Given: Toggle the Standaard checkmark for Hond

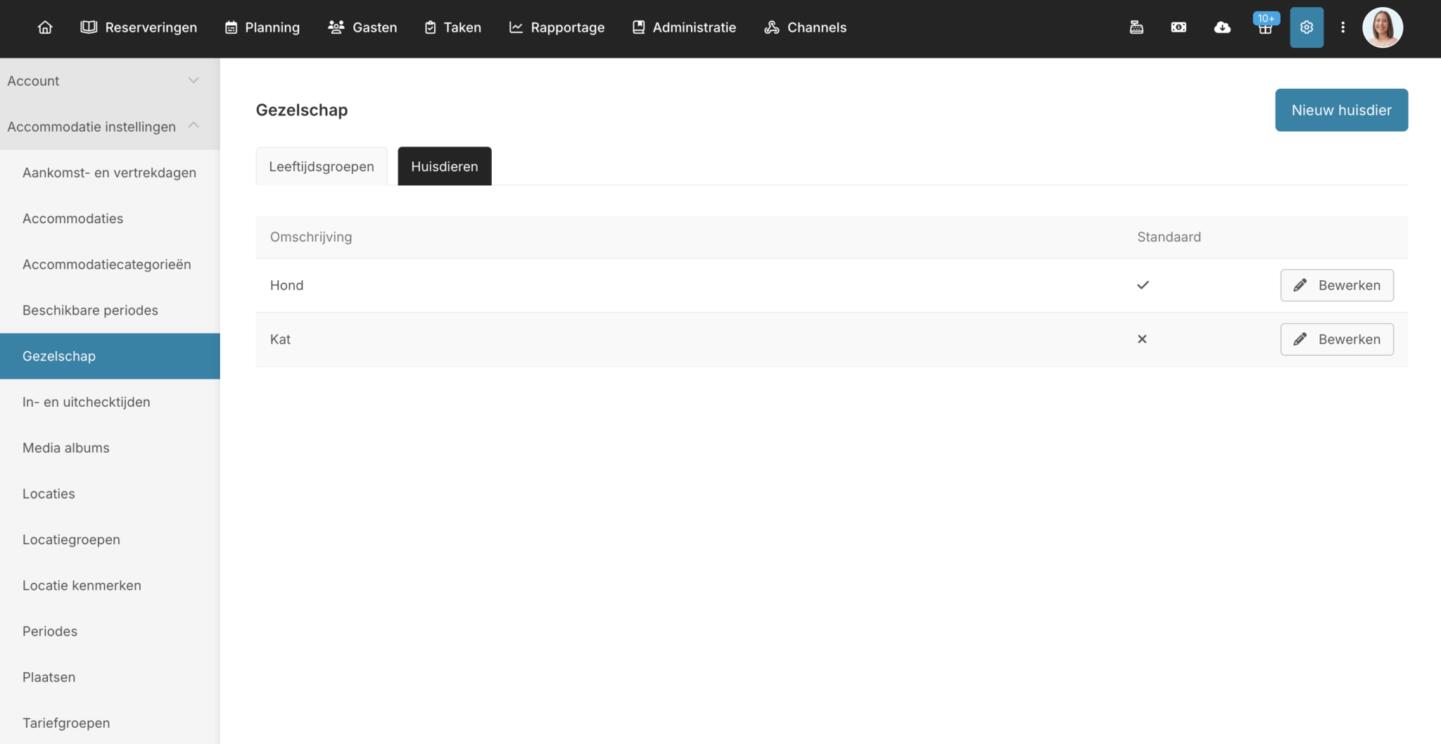Looking at the screenshot, I should click(x=1143, y=285).
